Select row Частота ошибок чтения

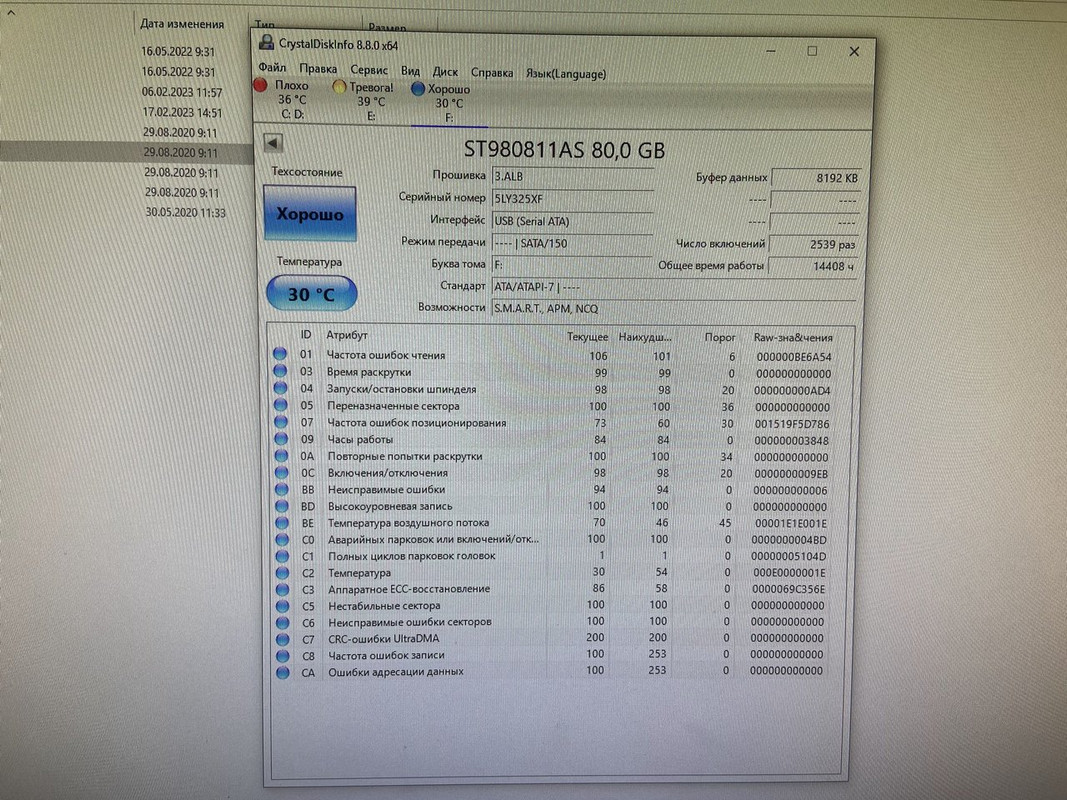(553, 355)
